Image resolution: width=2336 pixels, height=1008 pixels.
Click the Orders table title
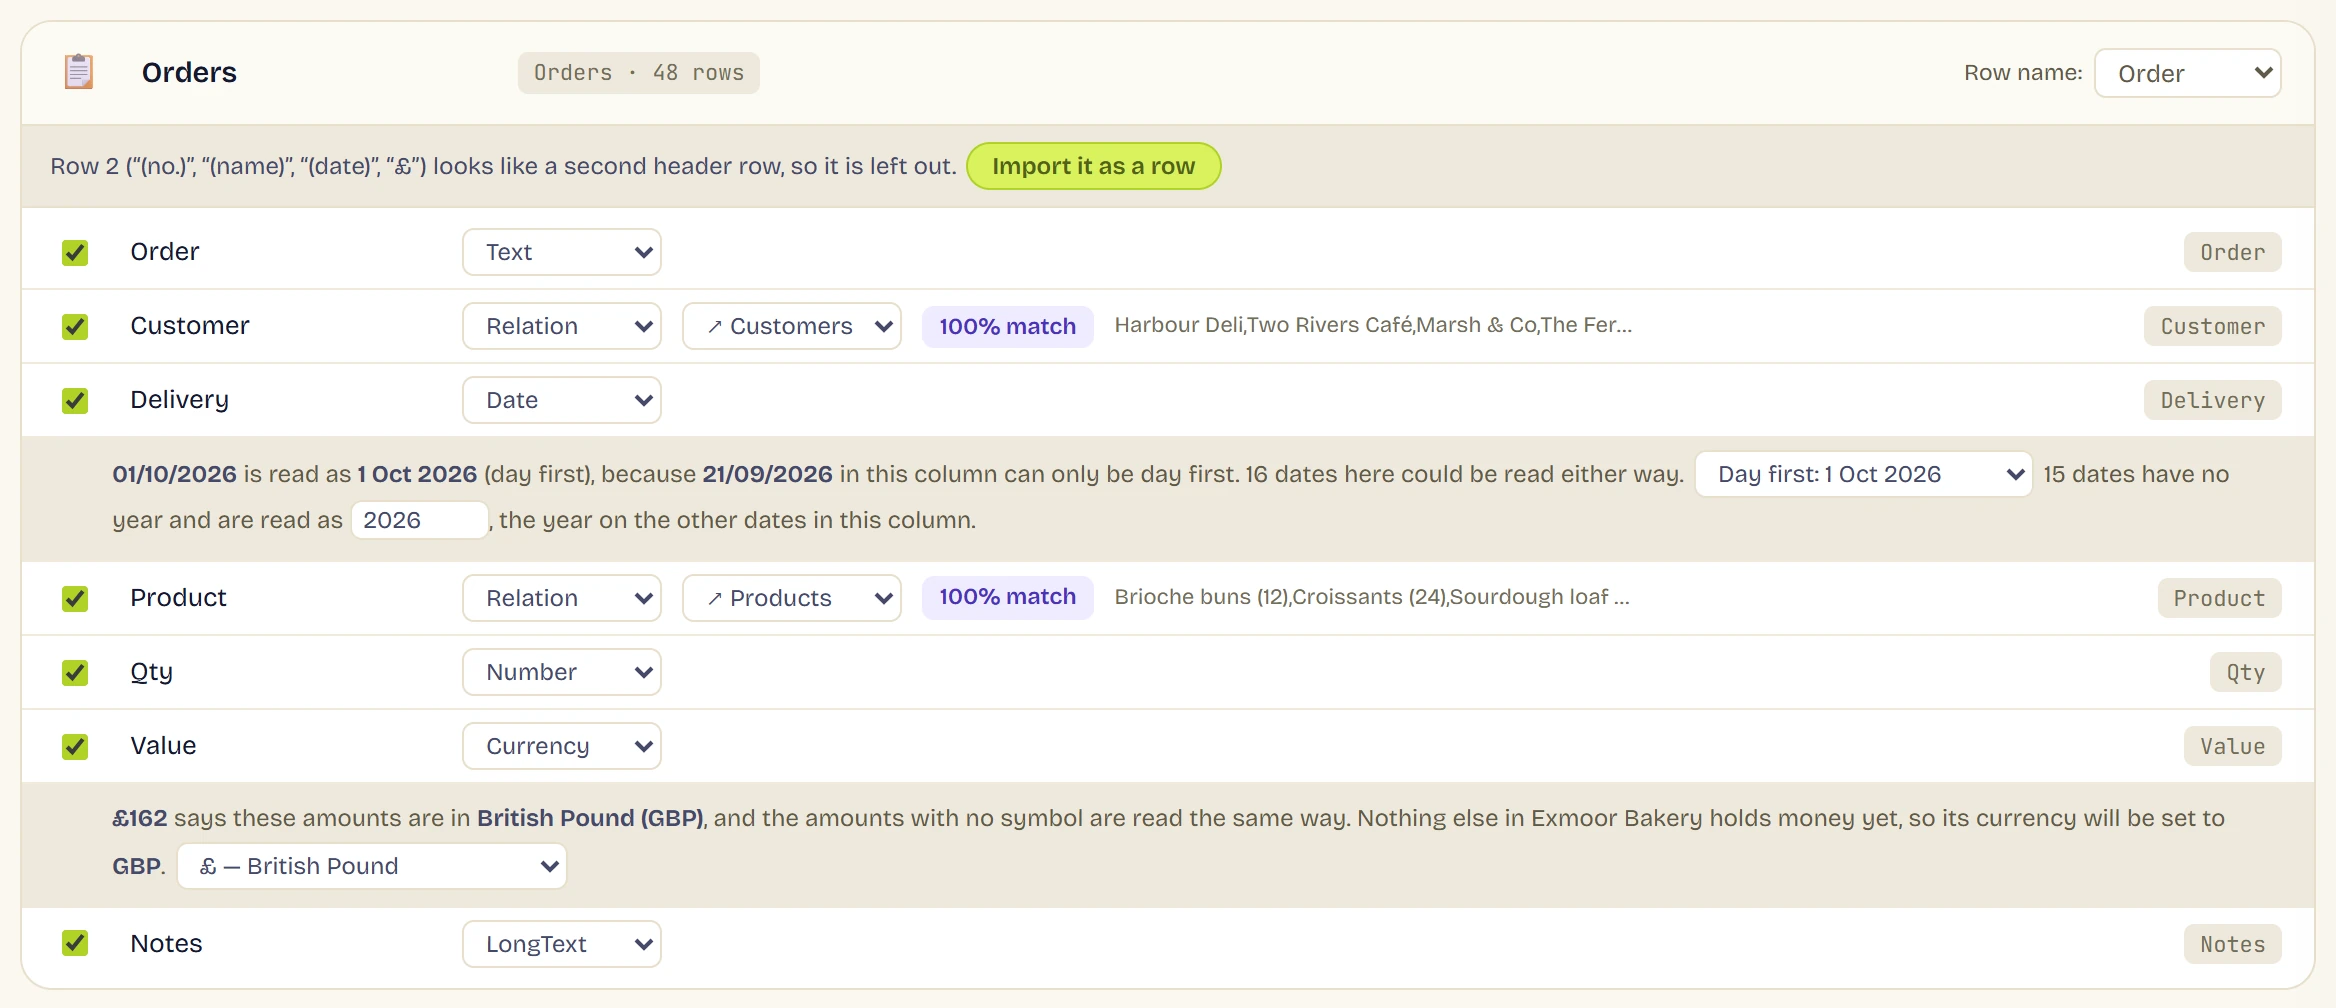189,72
